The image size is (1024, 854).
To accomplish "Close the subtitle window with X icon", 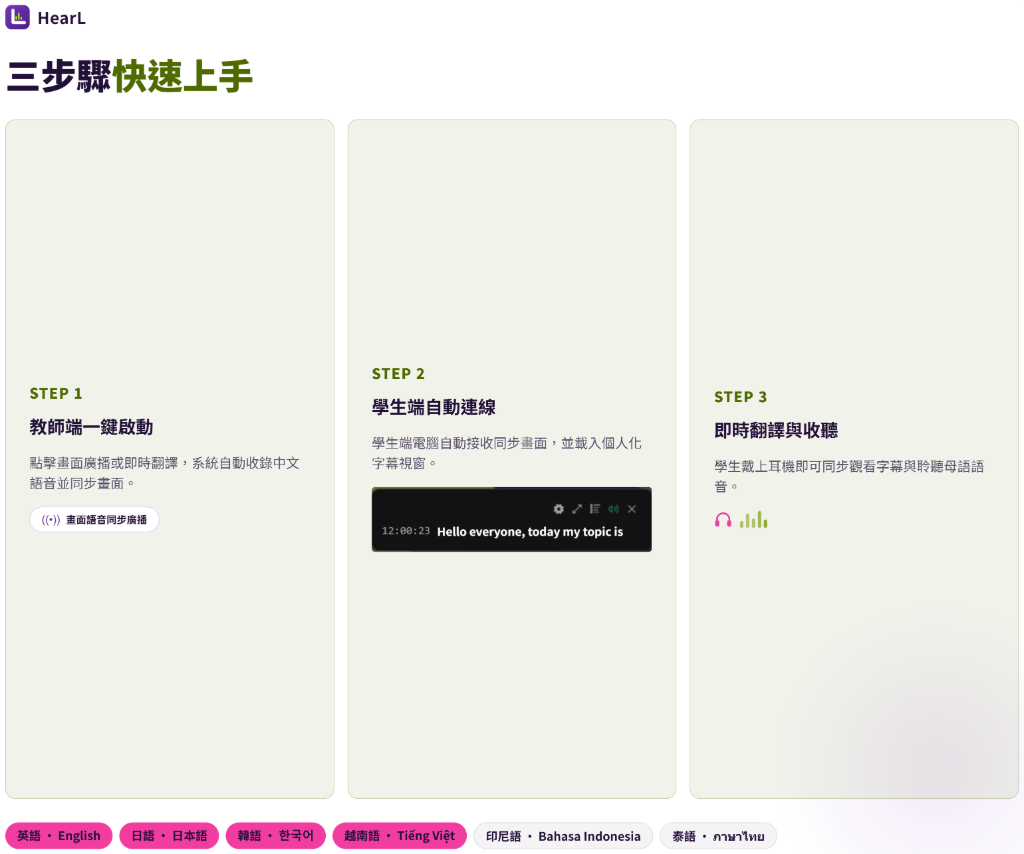I will click(x=632, y=509).
